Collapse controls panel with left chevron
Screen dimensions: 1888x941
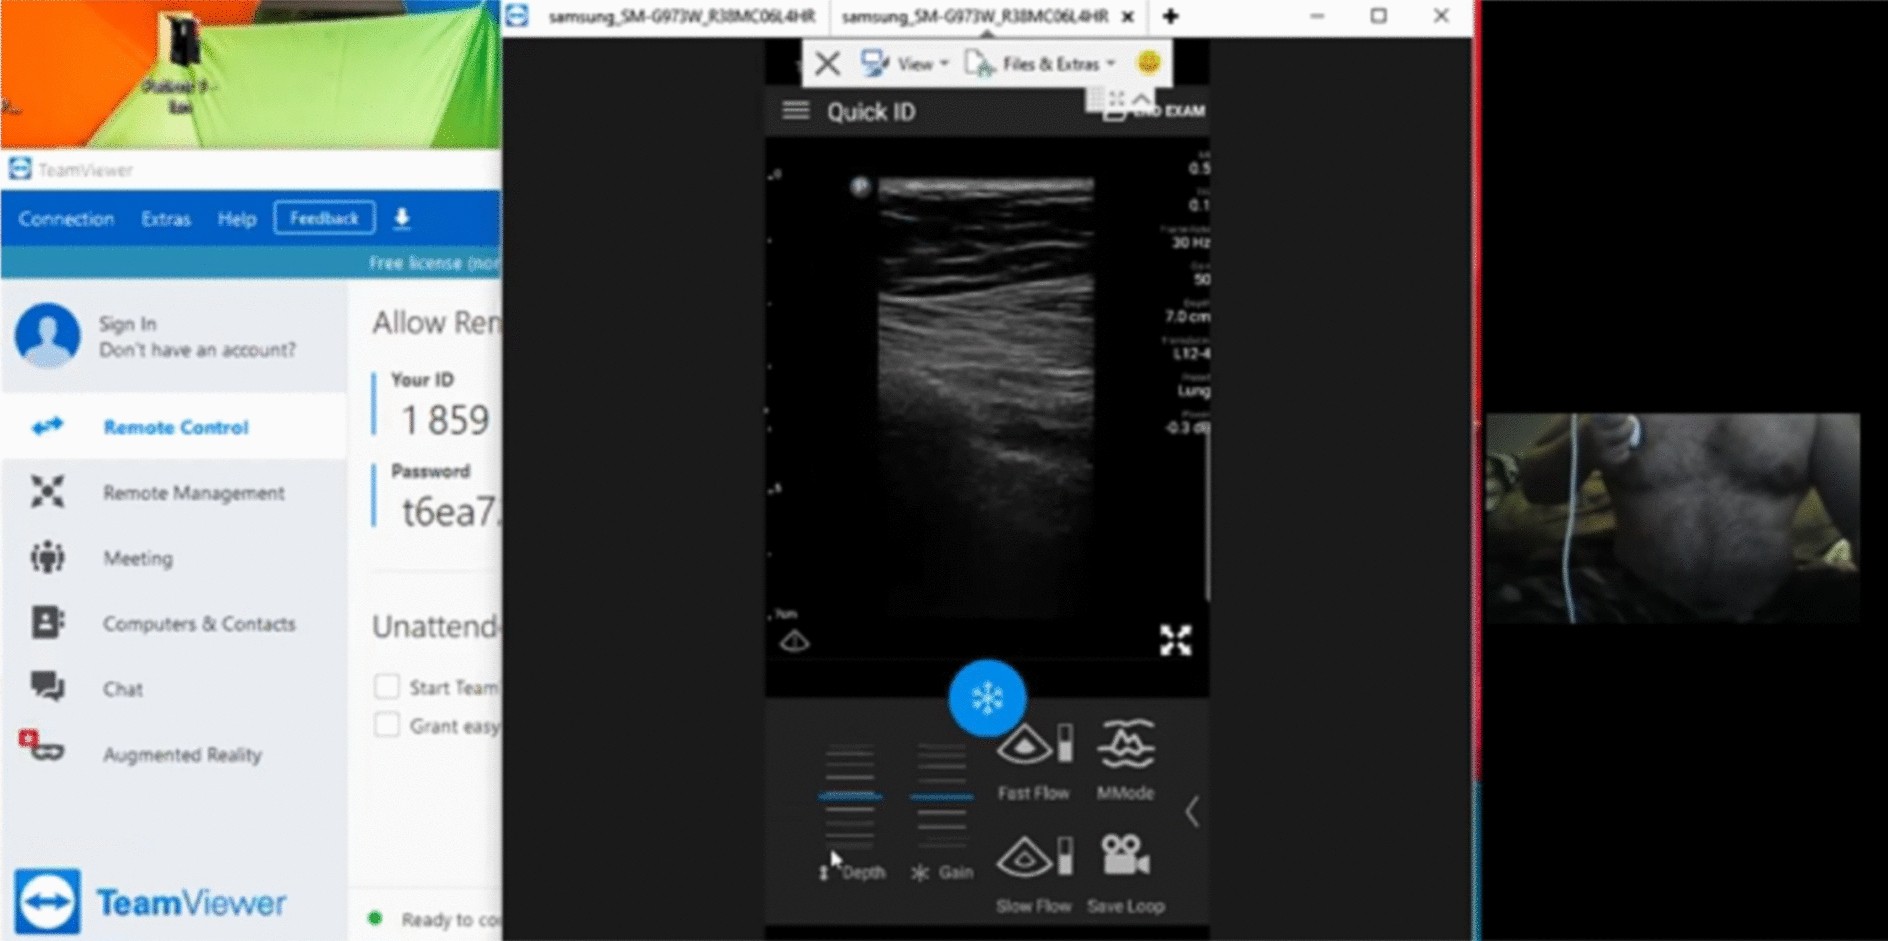1191,812
